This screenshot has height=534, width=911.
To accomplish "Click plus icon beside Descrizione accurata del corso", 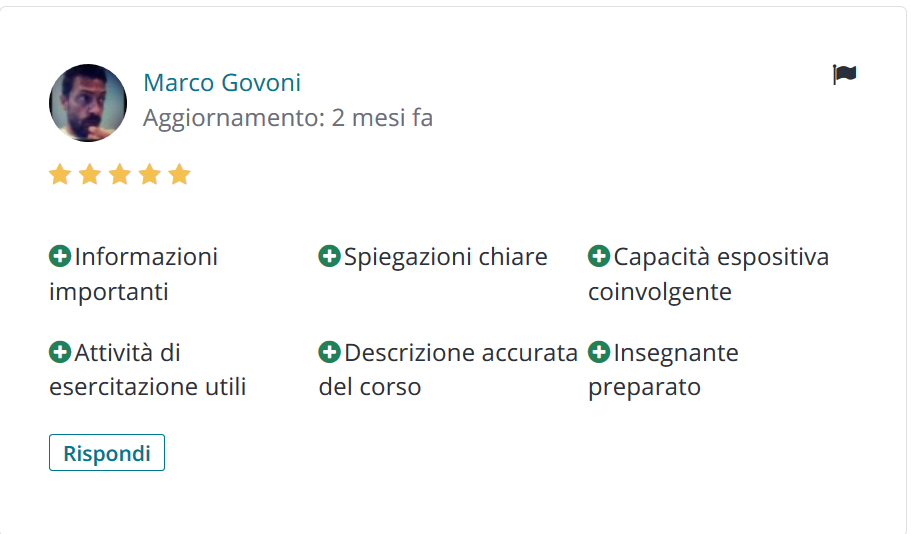I will [x=329, y=352].
